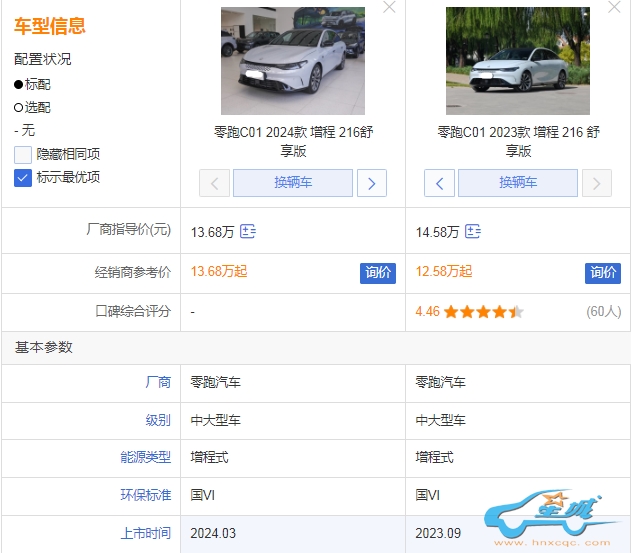Open the 零跑C01 2023款 car photo
The height and width of the screenshot is (553, 631).
[x=517, y=60]
